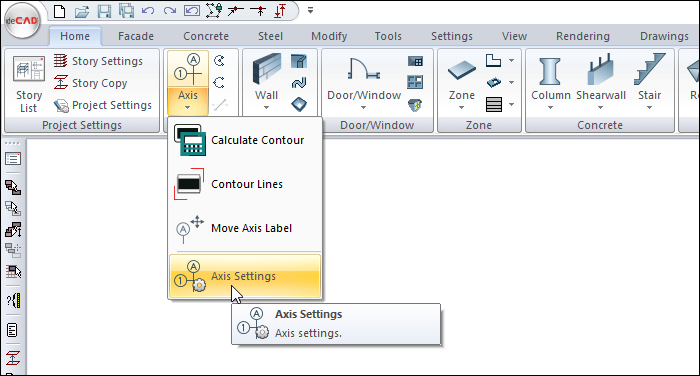Screen dimensions: 700x376
Task: Select the circular axis icon beside Axis
Action: (x=219, y=60)
